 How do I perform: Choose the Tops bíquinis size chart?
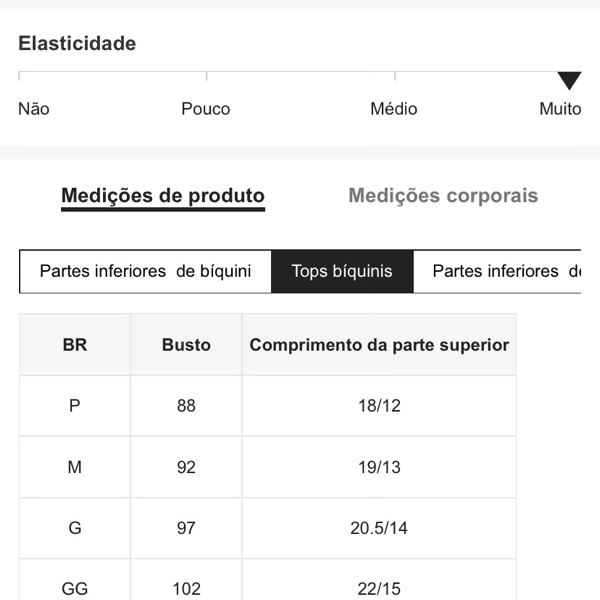342,271
